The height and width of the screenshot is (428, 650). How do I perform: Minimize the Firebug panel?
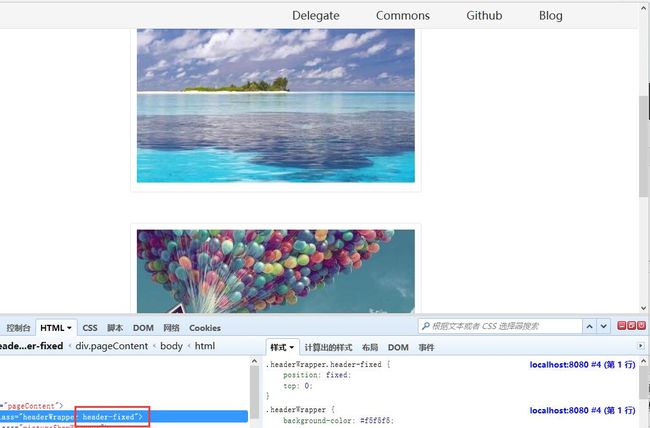click(621, 326)
